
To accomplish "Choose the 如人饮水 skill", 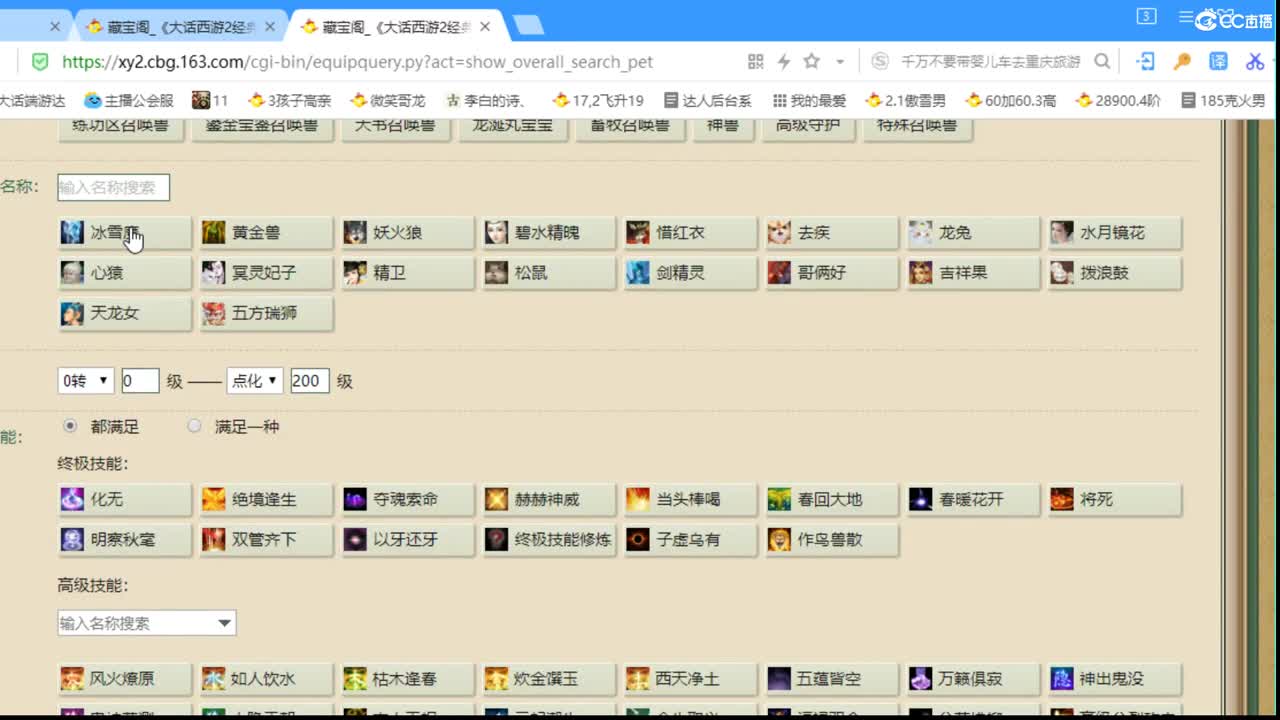I will (x=266, y=679).
